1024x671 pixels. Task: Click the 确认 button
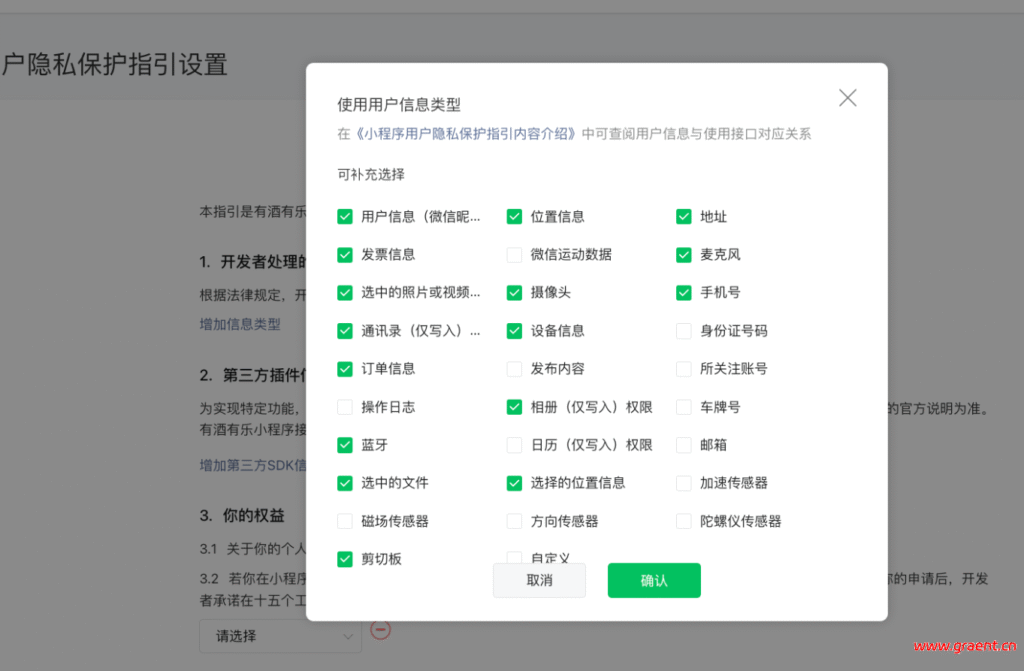coord(653,580)
